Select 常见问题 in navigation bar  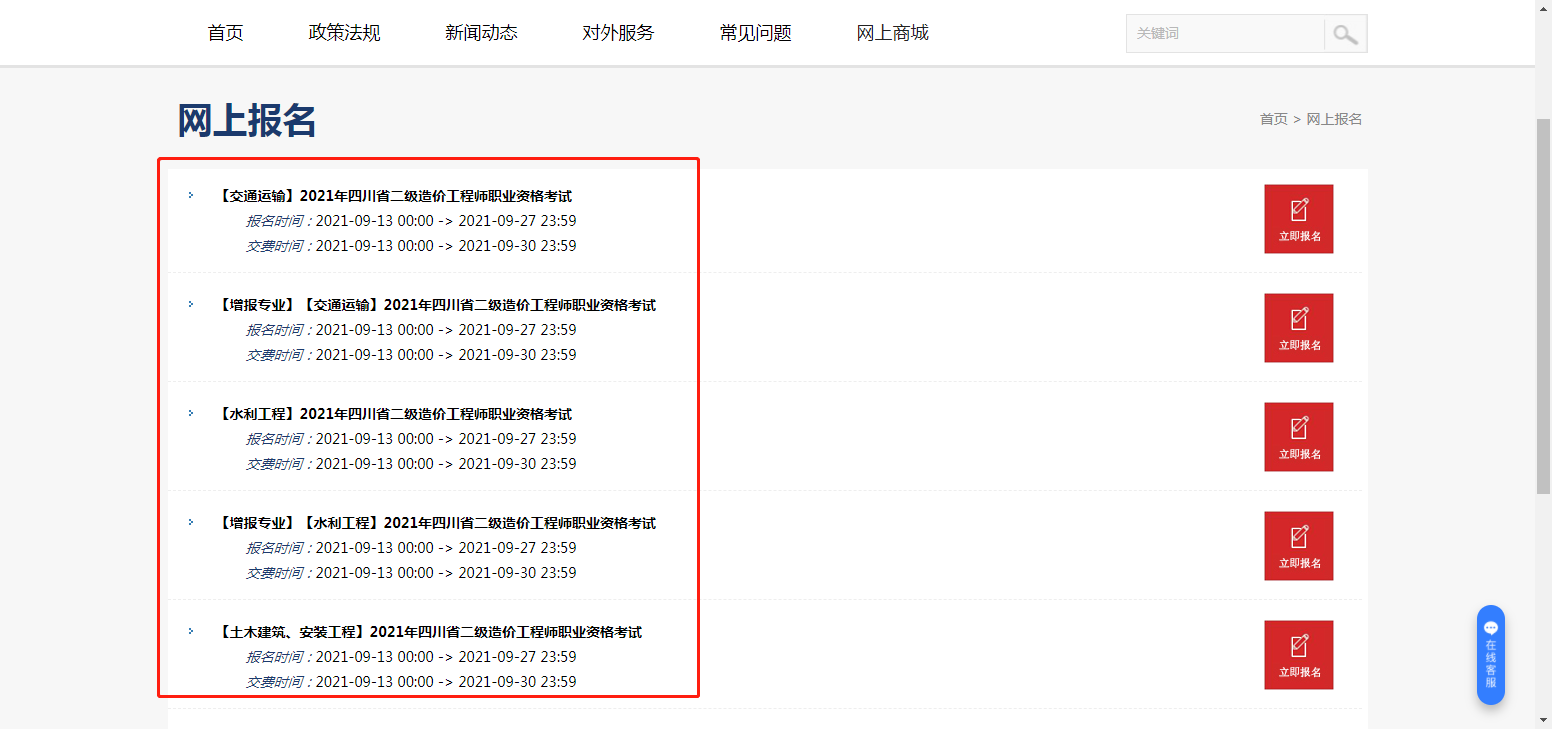pos(755,33)
